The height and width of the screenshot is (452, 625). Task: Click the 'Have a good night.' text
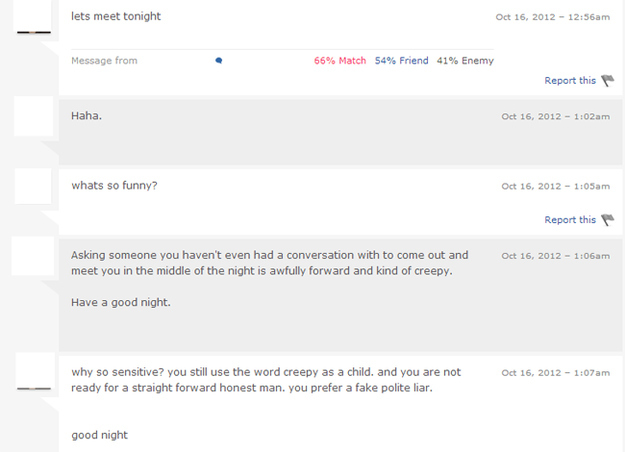coord(121,303)
